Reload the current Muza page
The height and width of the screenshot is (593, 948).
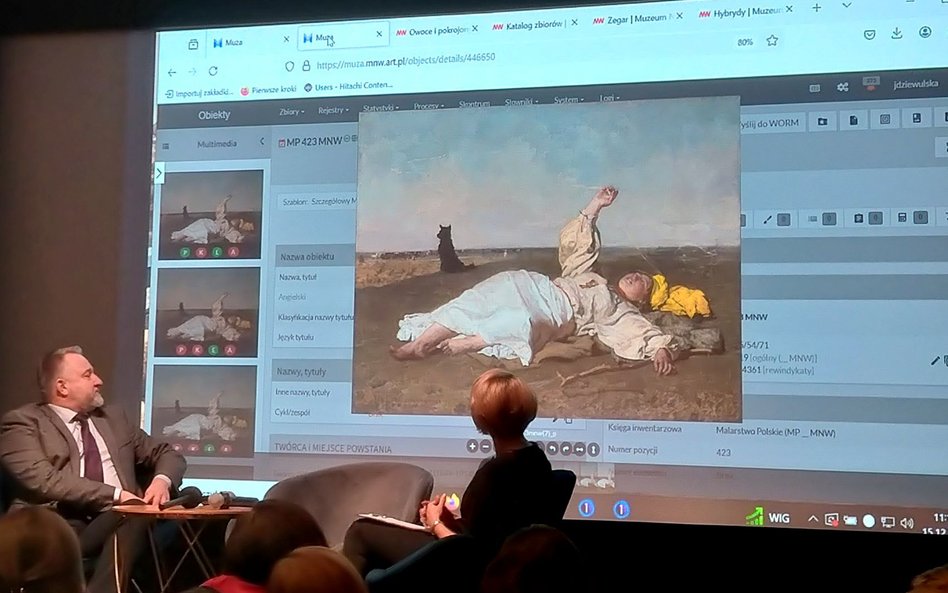click(x=213, y=71)
